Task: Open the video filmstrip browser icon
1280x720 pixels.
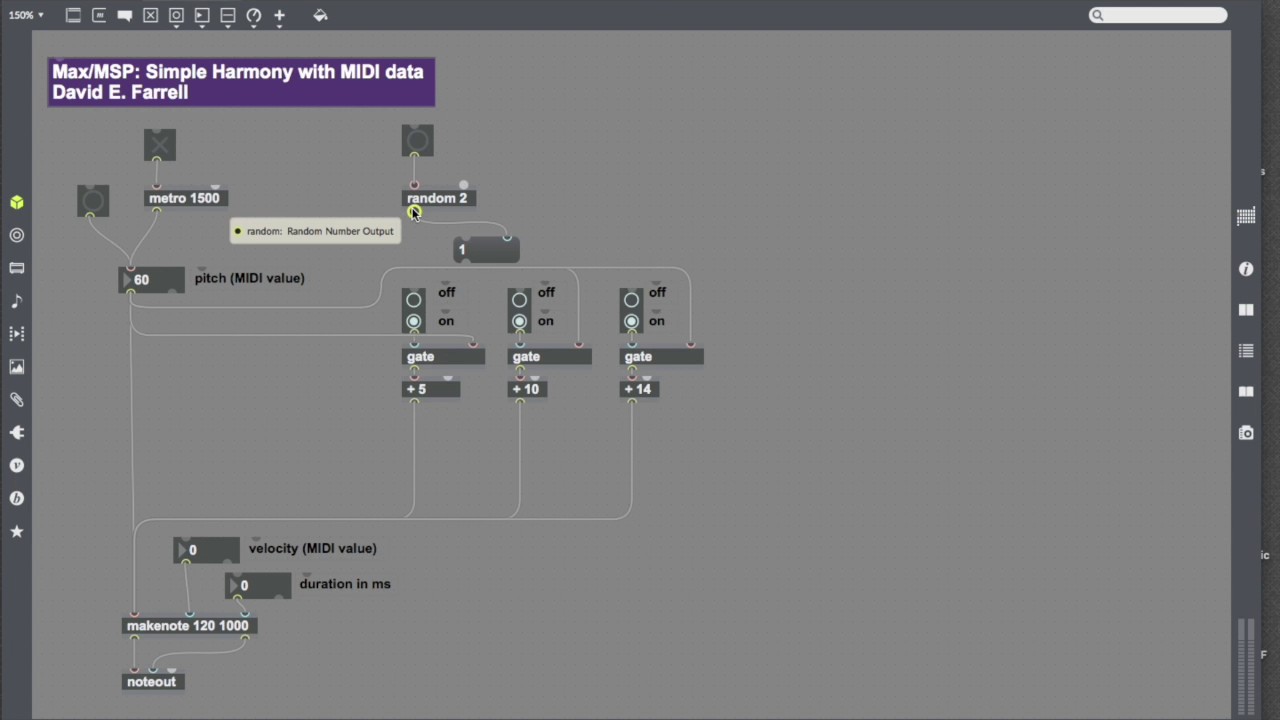Action: [17, 334]
